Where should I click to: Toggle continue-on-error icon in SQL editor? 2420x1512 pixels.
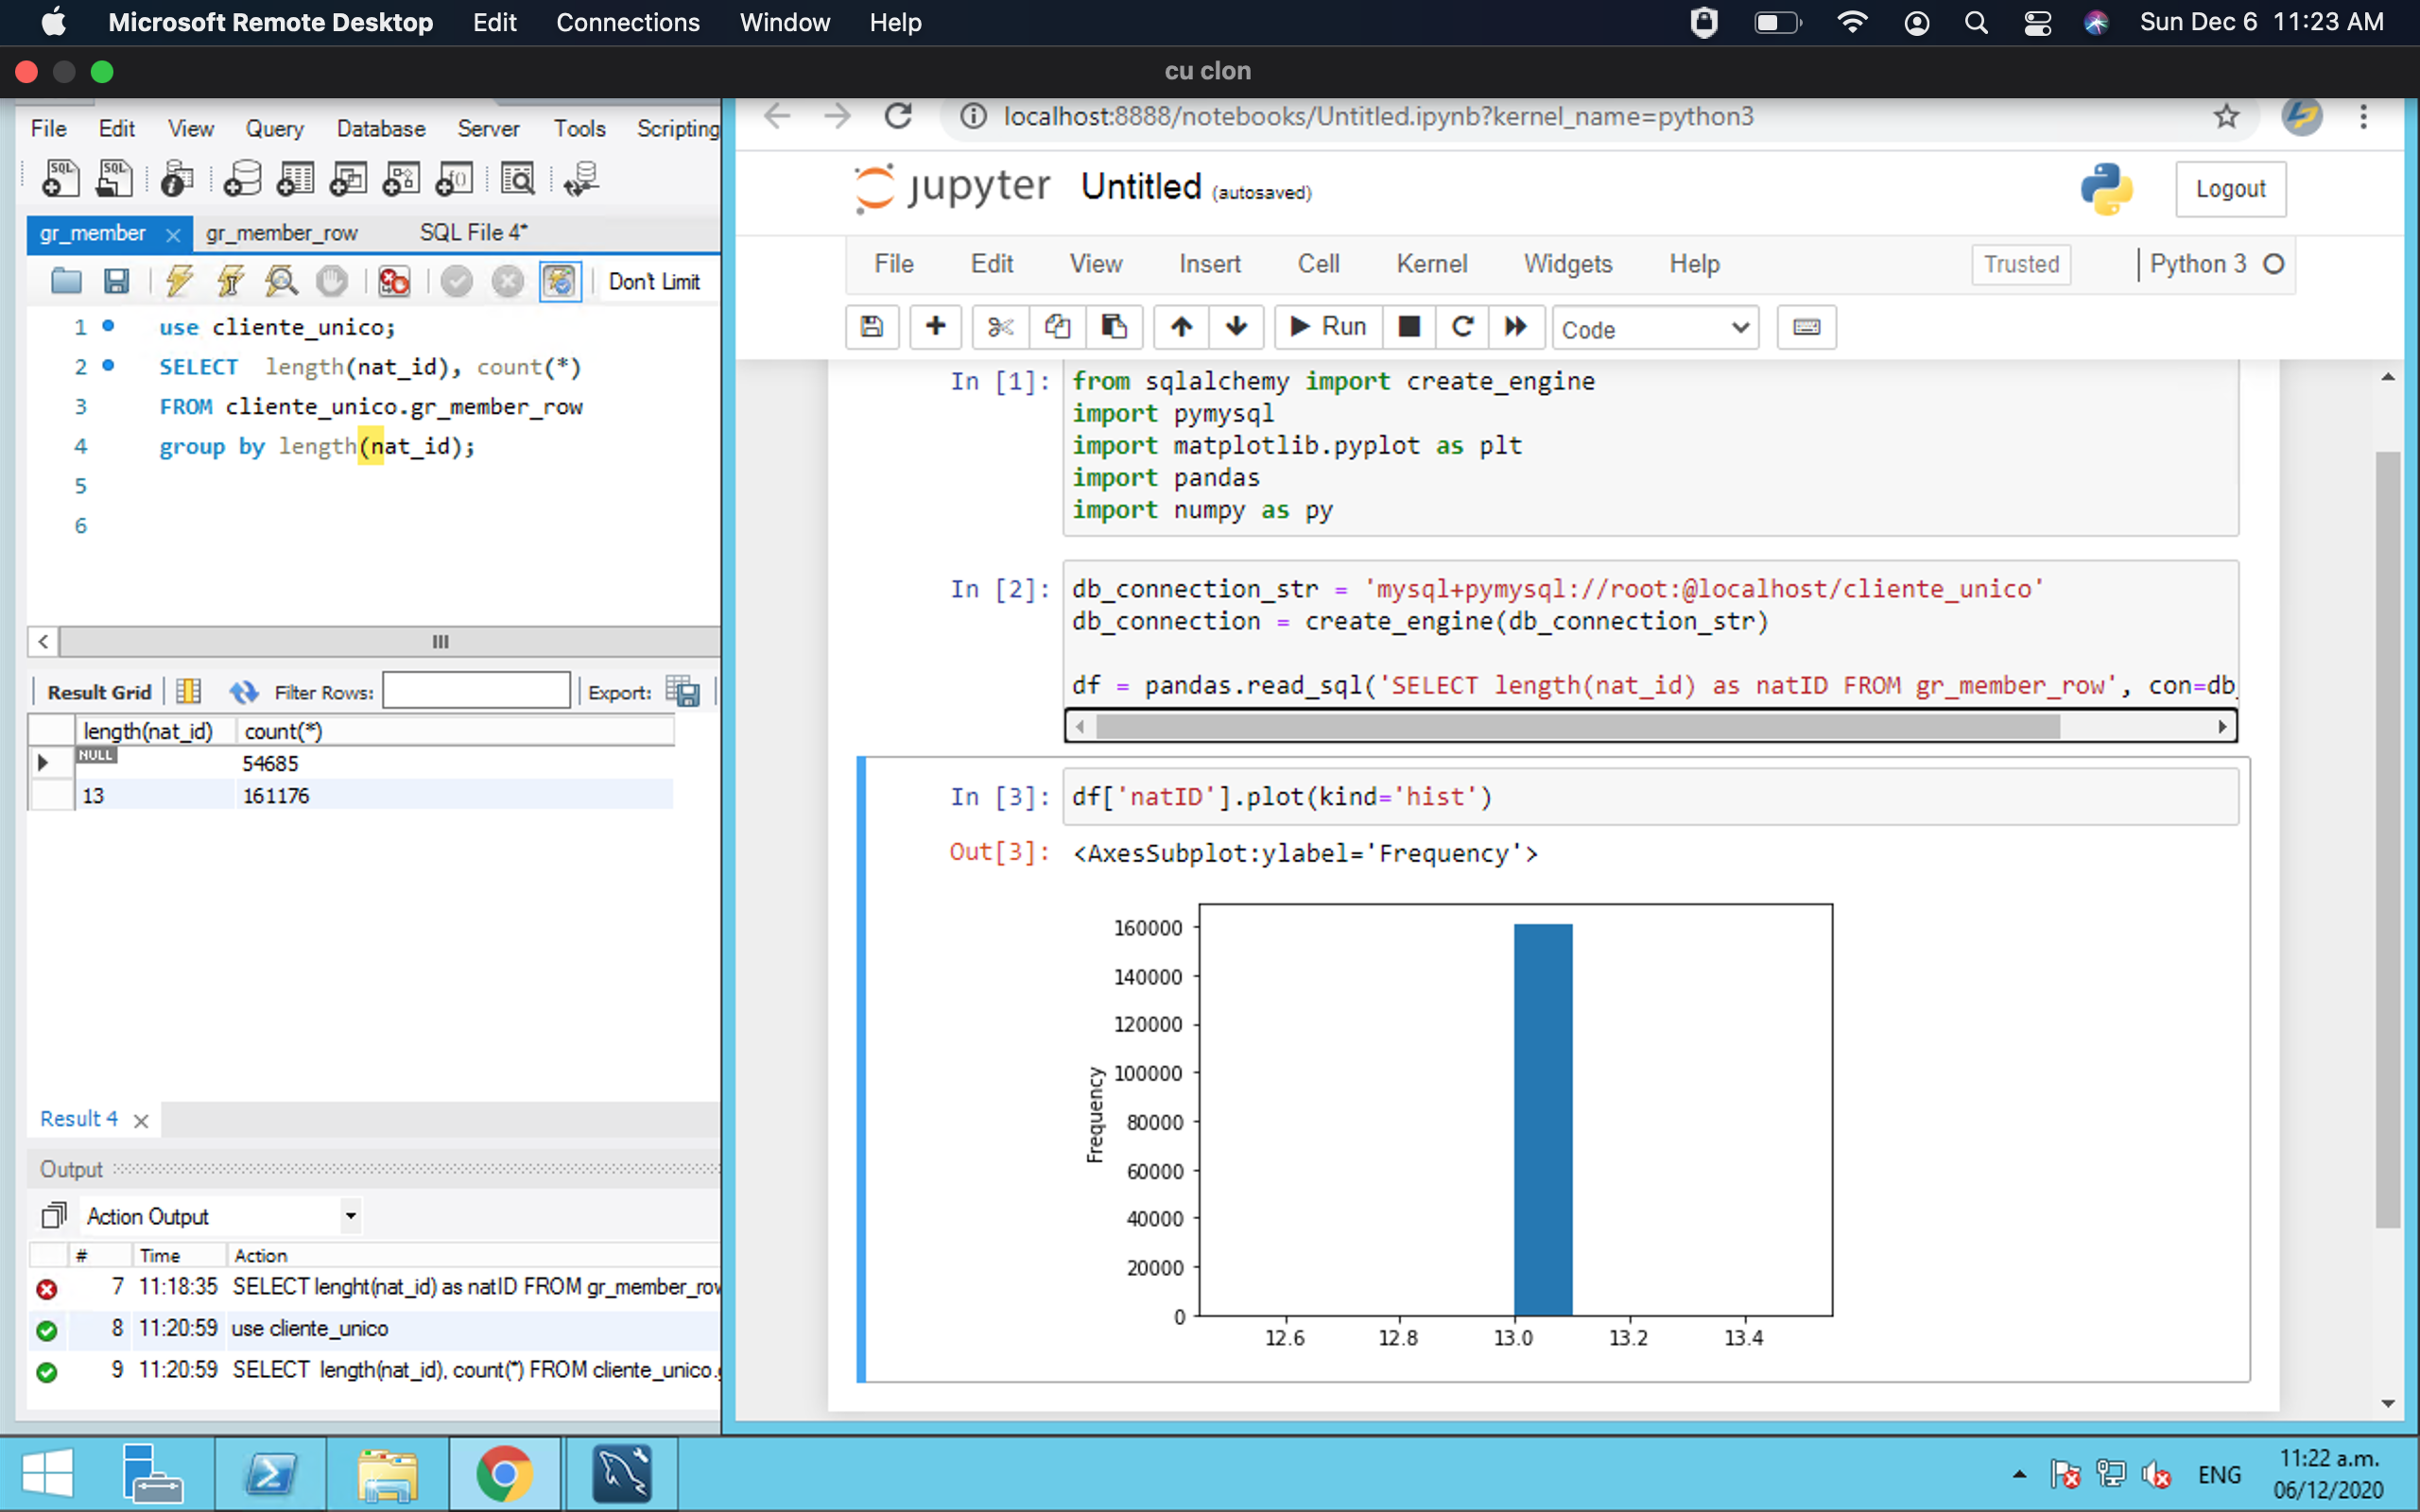(x=394, y=281)
